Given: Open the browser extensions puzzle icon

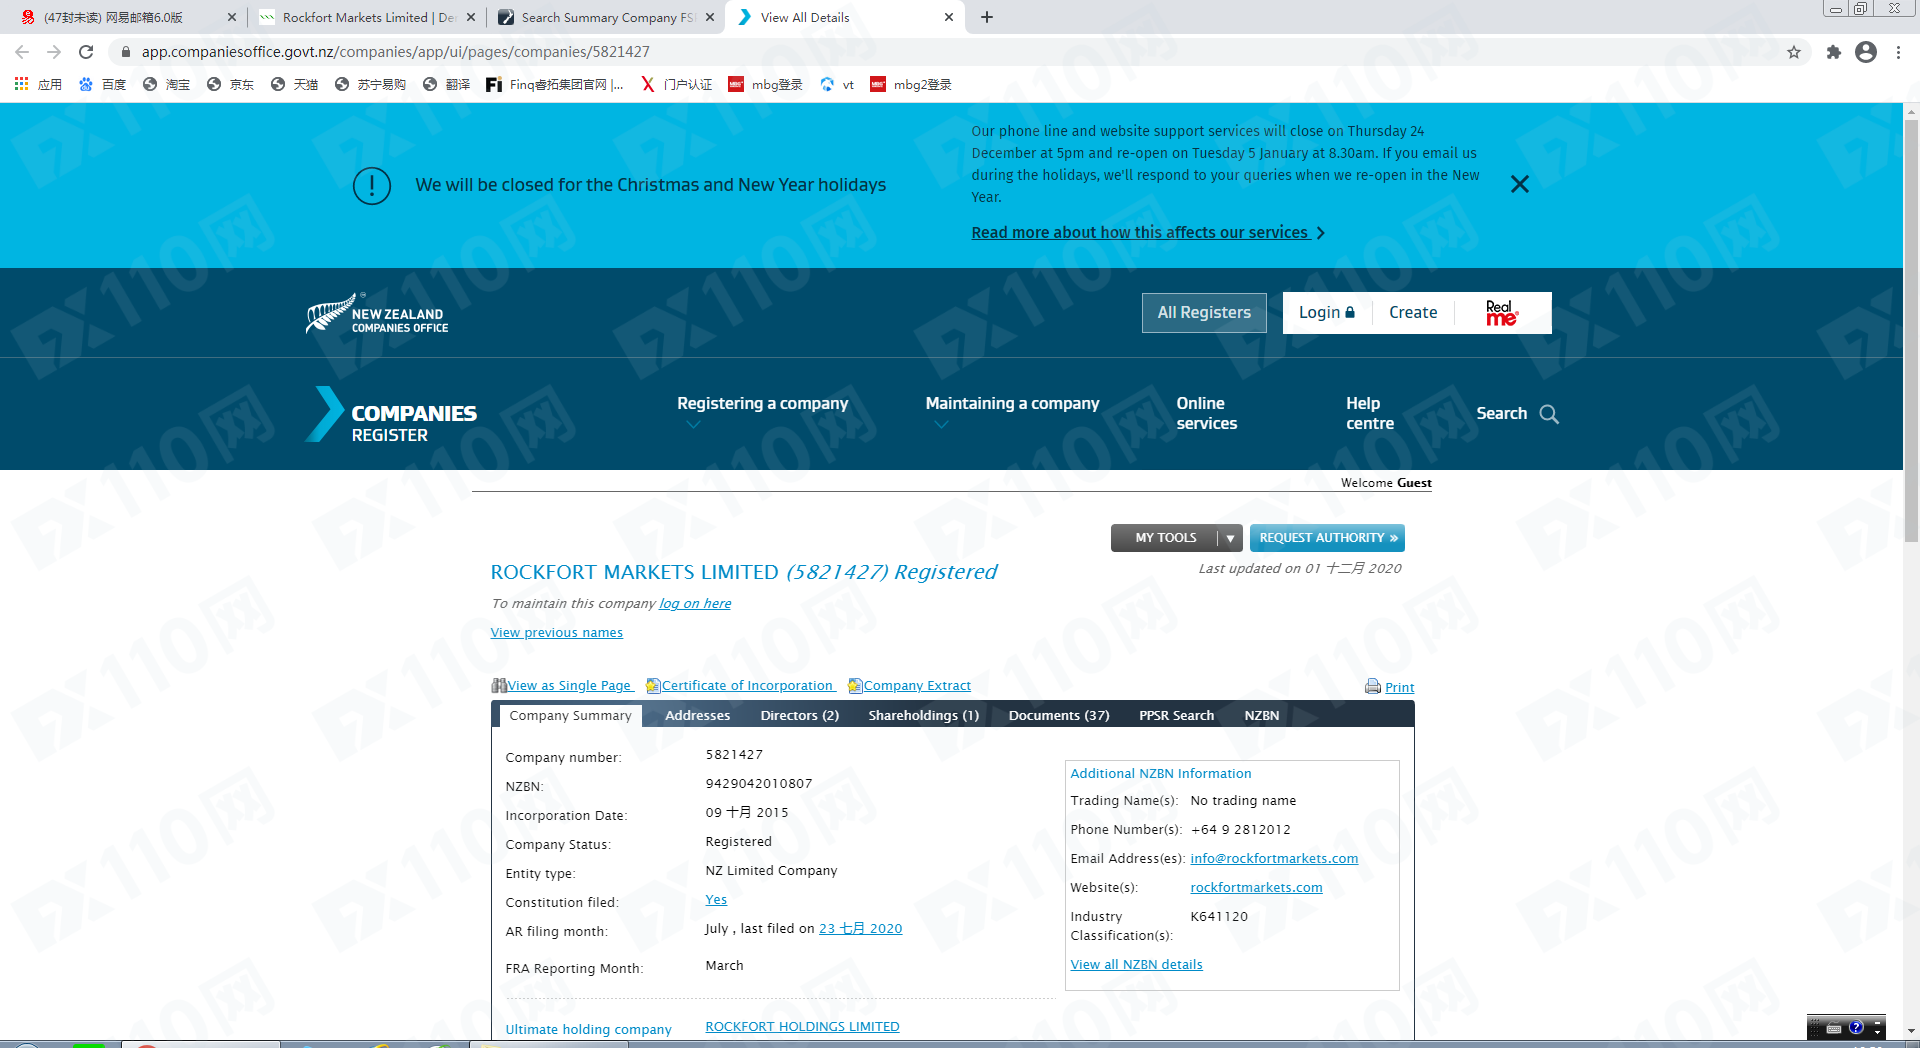Looking at the screenshot, I should [x=1833, y=52].
